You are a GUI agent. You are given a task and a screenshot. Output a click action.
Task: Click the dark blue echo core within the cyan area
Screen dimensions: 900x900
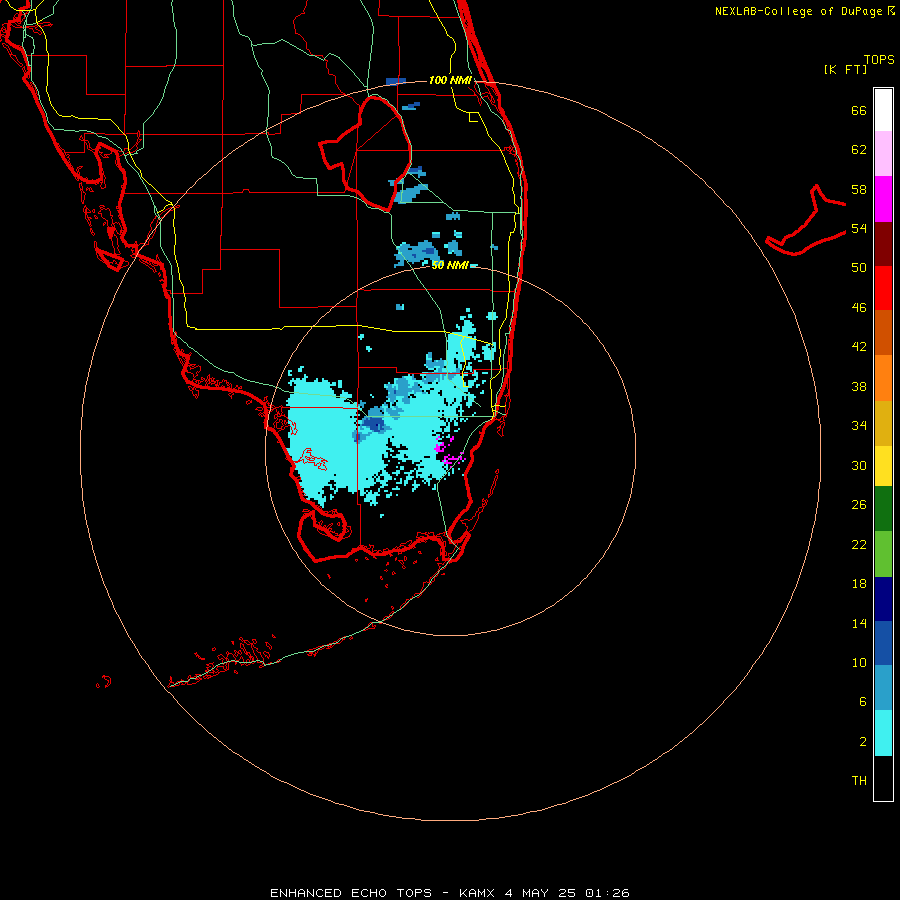click(x=375, y=425)
